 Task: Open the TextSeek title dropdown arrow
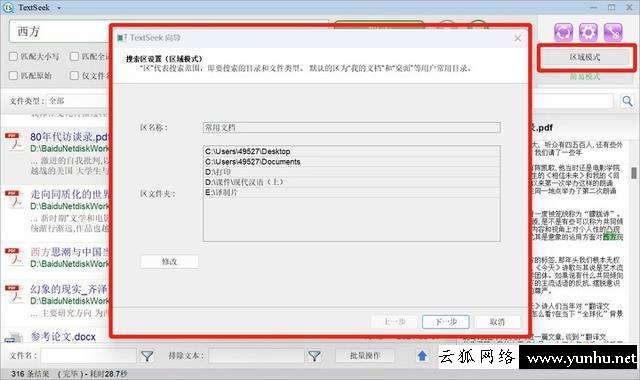59,8
